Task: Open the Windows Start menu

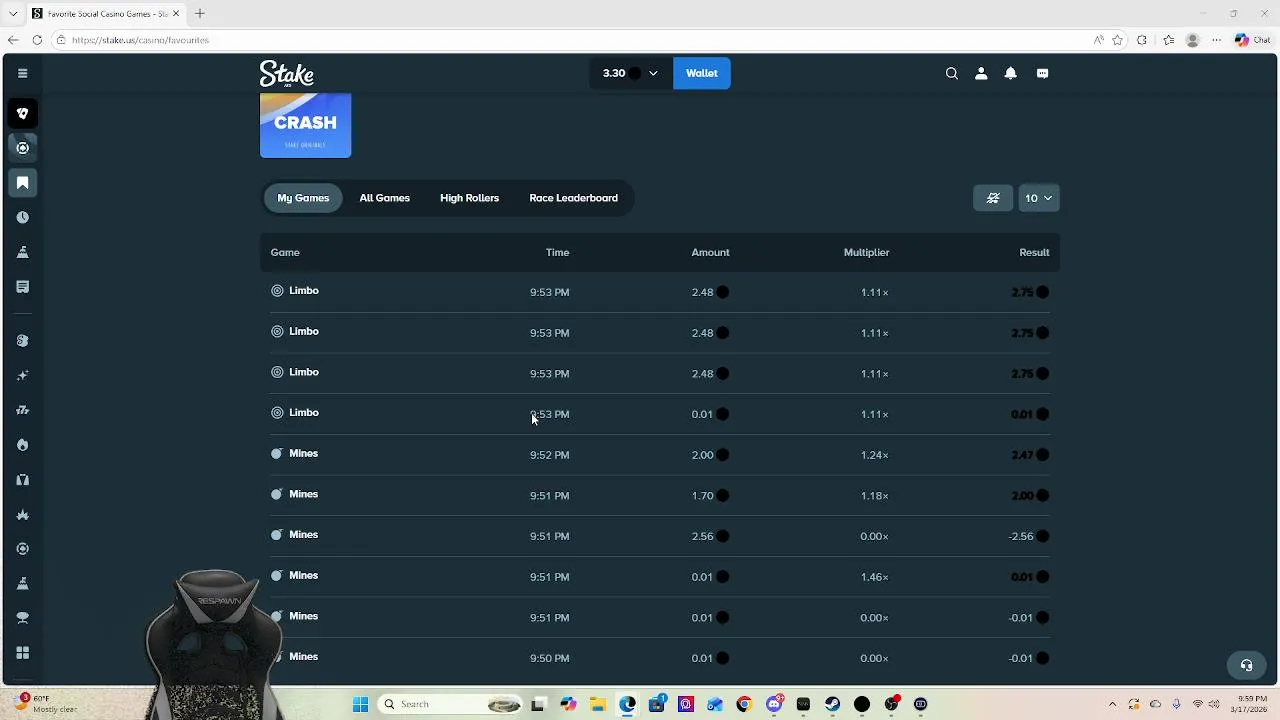Action: coord(360,704)
